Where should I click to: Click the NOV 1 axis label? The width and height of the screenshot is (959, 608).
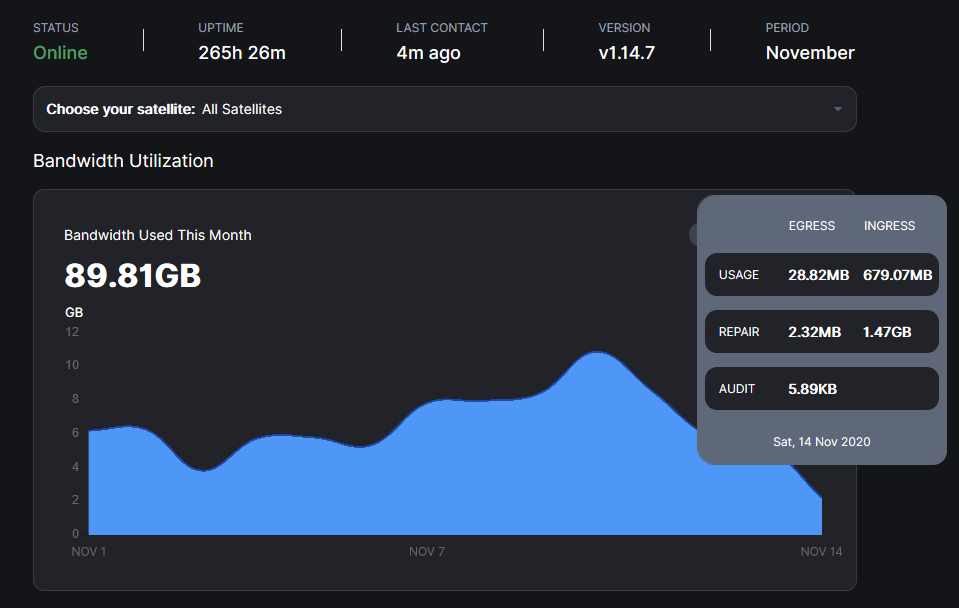(89, 551)
